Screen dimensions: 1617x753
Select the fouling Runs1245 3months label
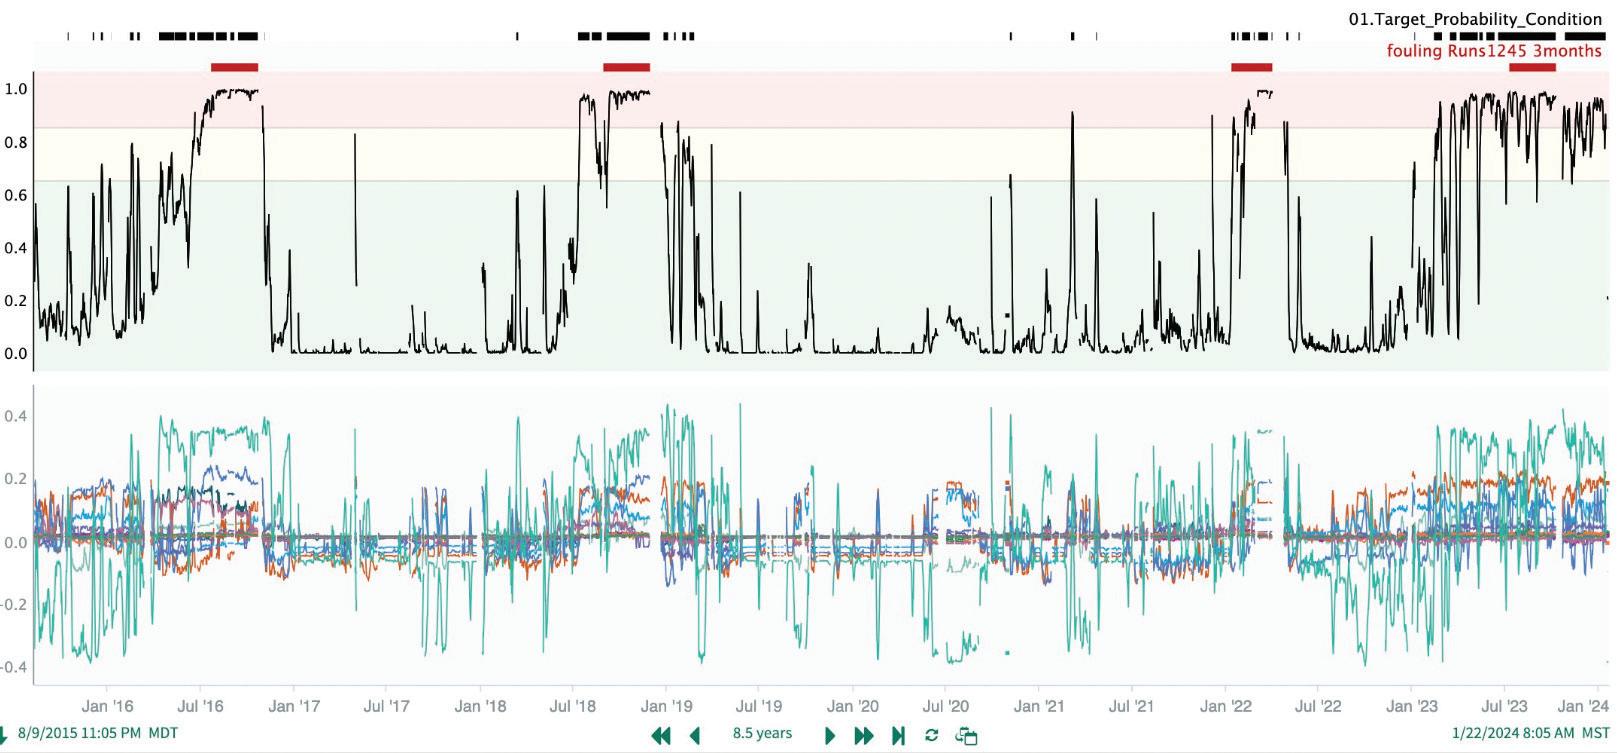tap(1494, 51)
